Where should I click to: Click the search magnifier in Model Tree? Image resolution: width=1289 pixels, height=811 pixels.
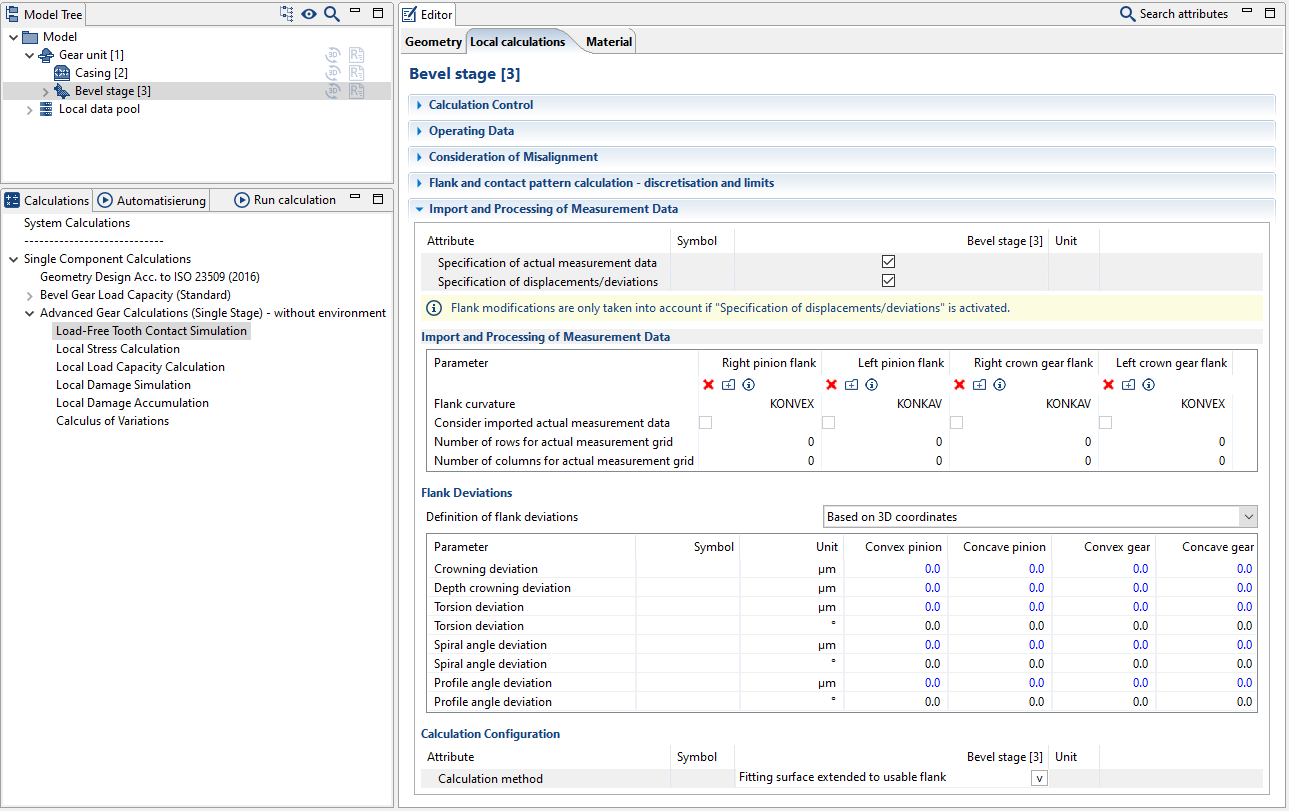point(331,14)
